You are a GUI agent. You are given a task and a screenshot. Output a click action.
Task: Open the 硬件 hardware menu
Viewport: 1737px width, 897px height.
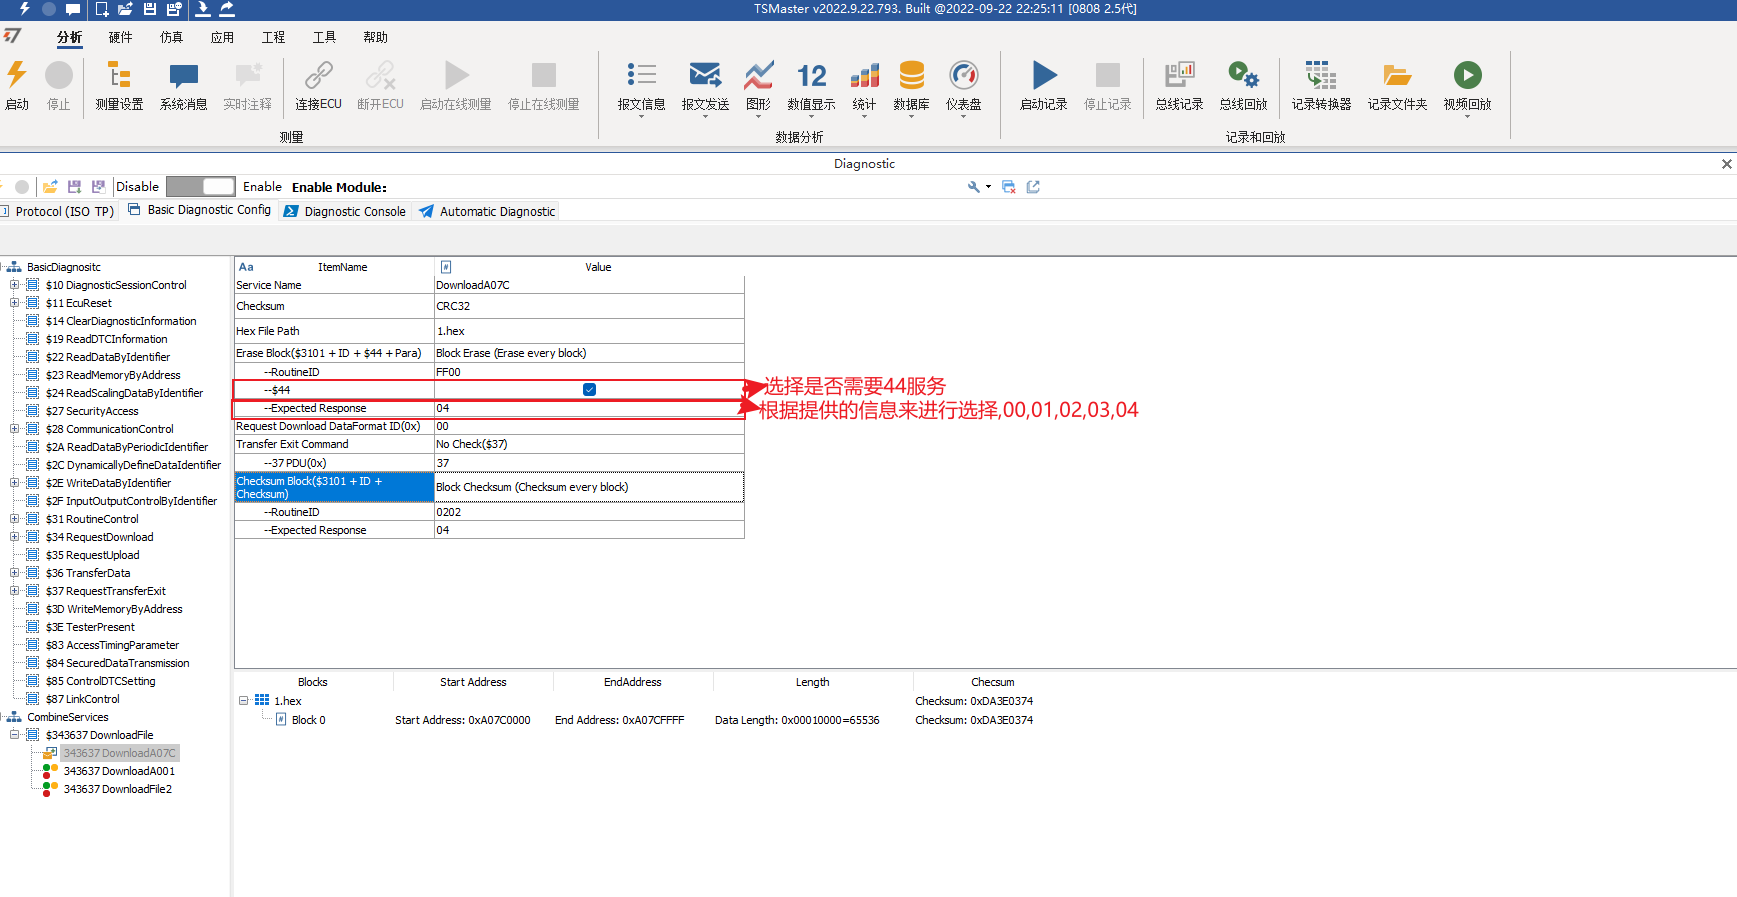tap(120, 37)
